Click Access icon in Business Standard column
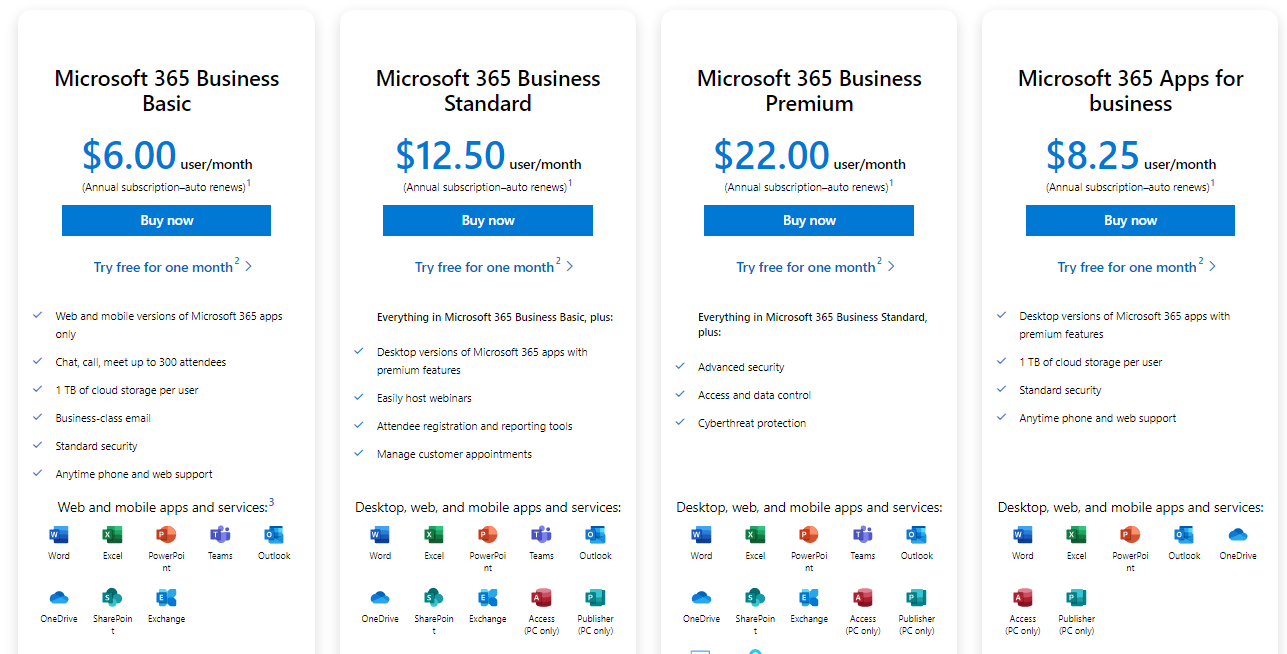The height and width of the screenshot is (654, 1287). 541,598
